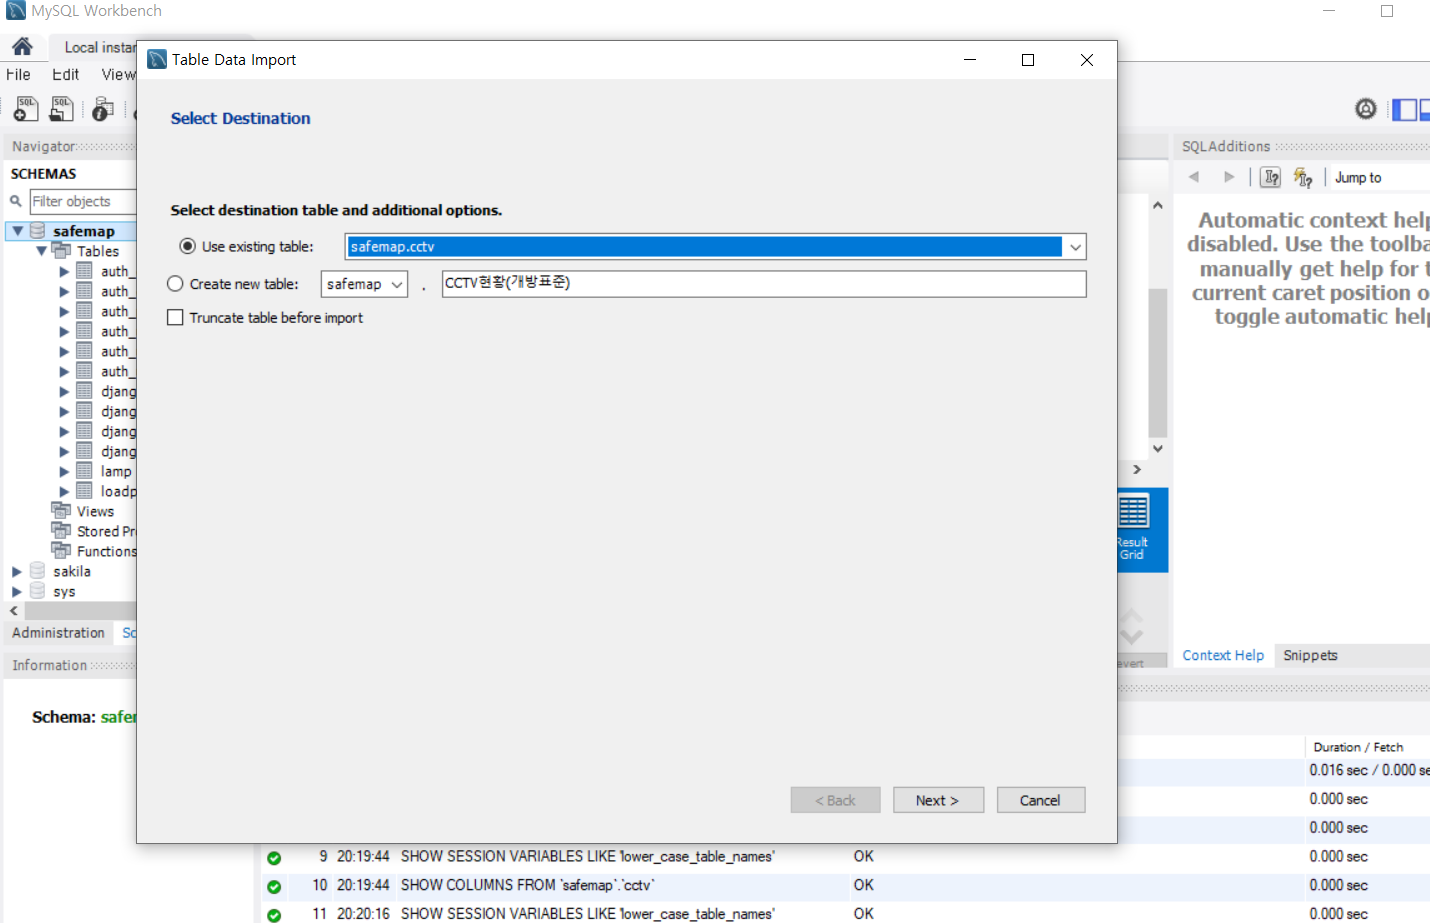This screenshot has width=1430, height=923.
Task: Cancel the Table Data Import wizard
Action: point(1040,800)
